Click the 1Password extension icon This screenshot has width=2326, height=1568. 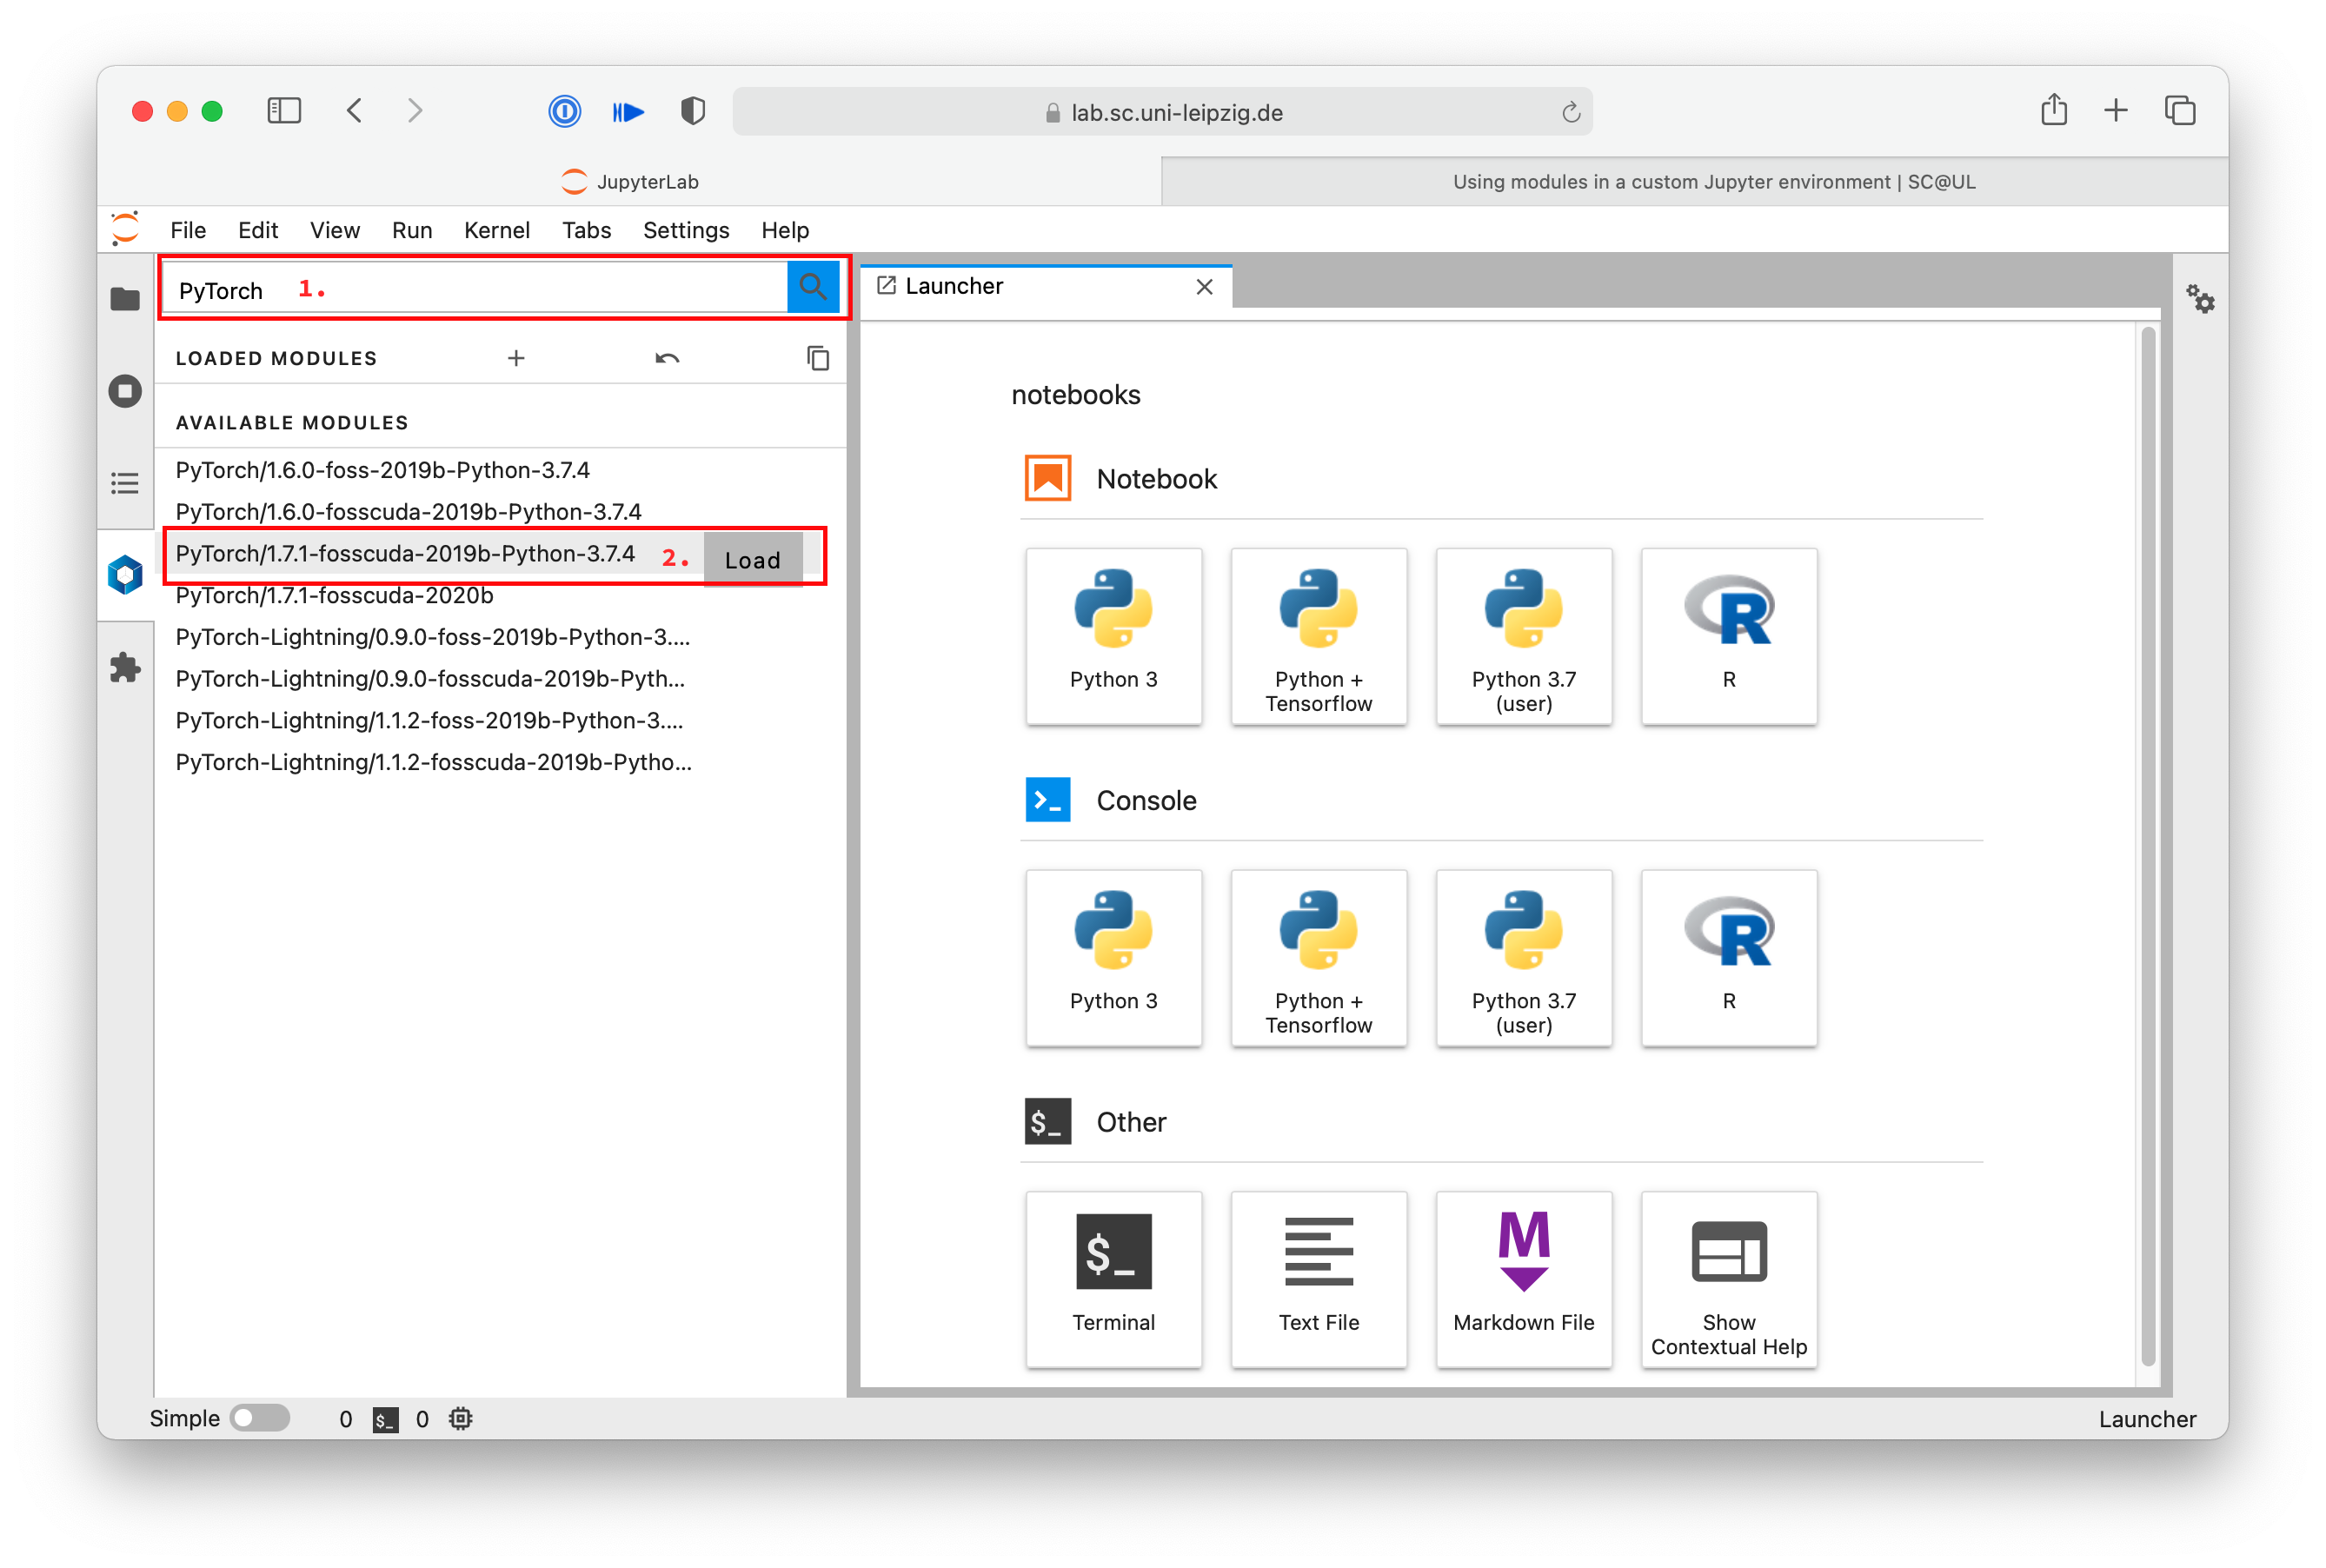(564, 110)
